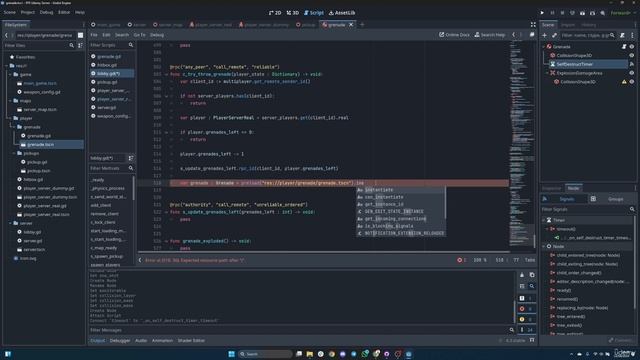Collapse the Grenade root node

(544, 47)
